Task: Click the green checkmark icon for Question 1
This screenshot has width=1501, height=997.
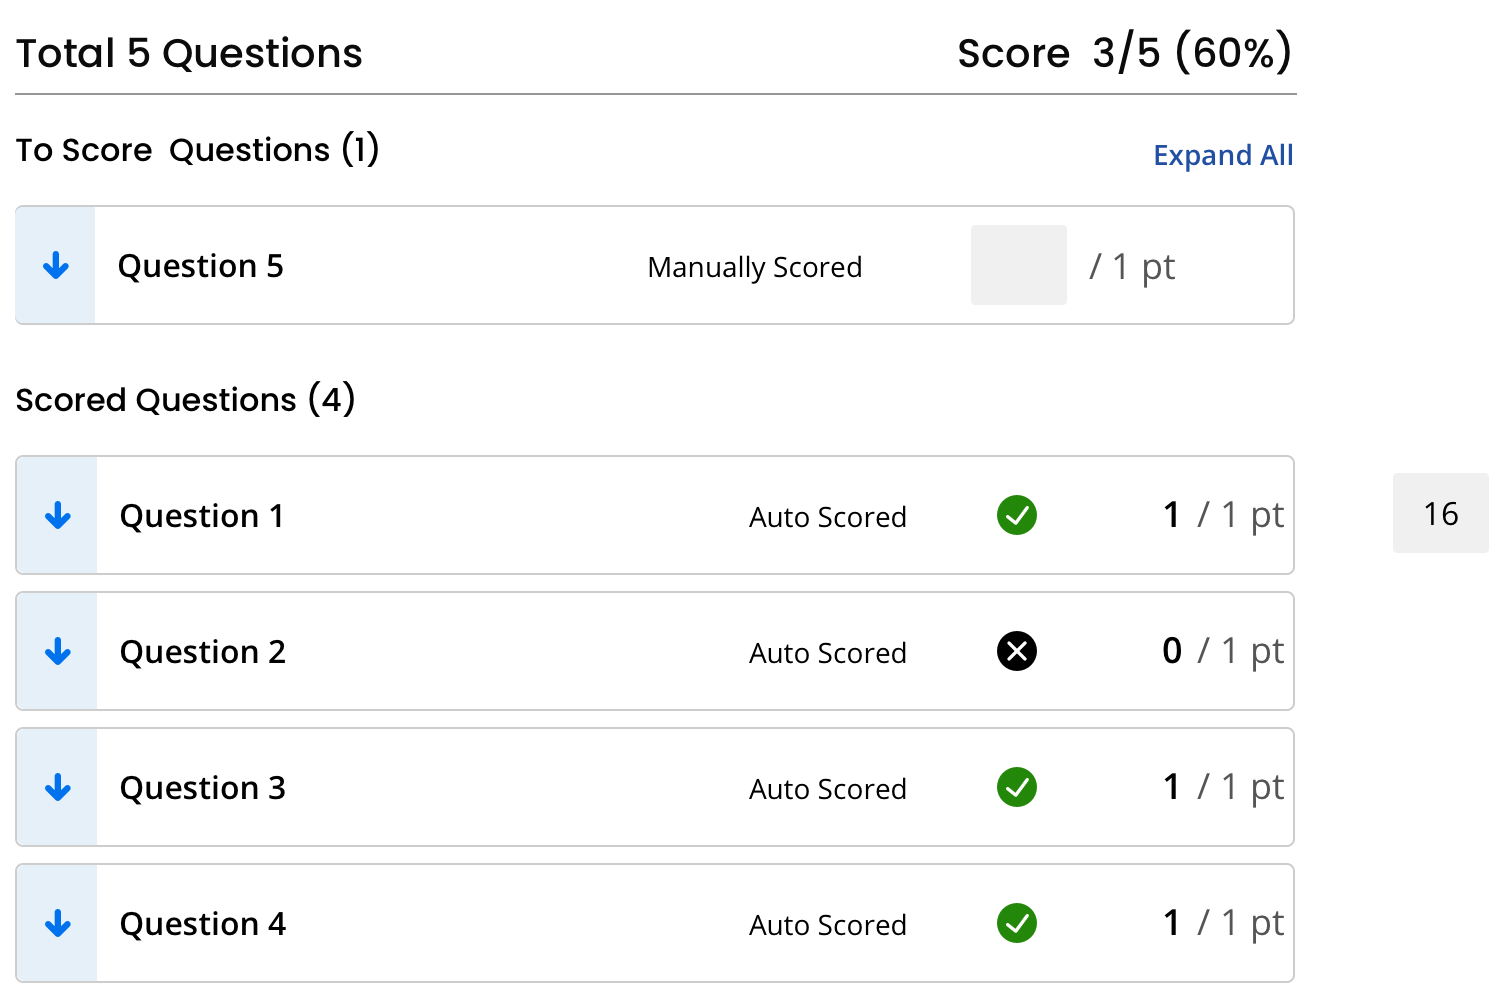Action: [1016, 515]
